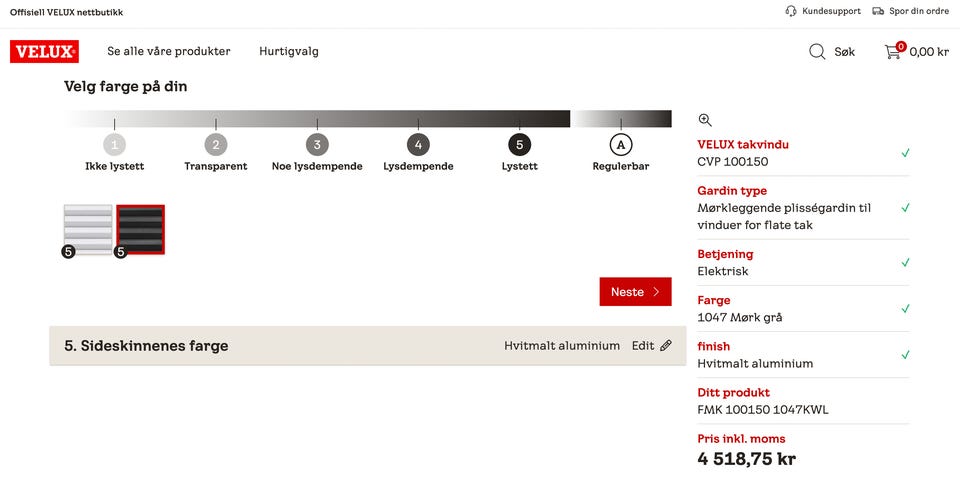This screenshot has width=960, height=481.
Task: Click checkmark beside Farge
Action: (905, 308)
